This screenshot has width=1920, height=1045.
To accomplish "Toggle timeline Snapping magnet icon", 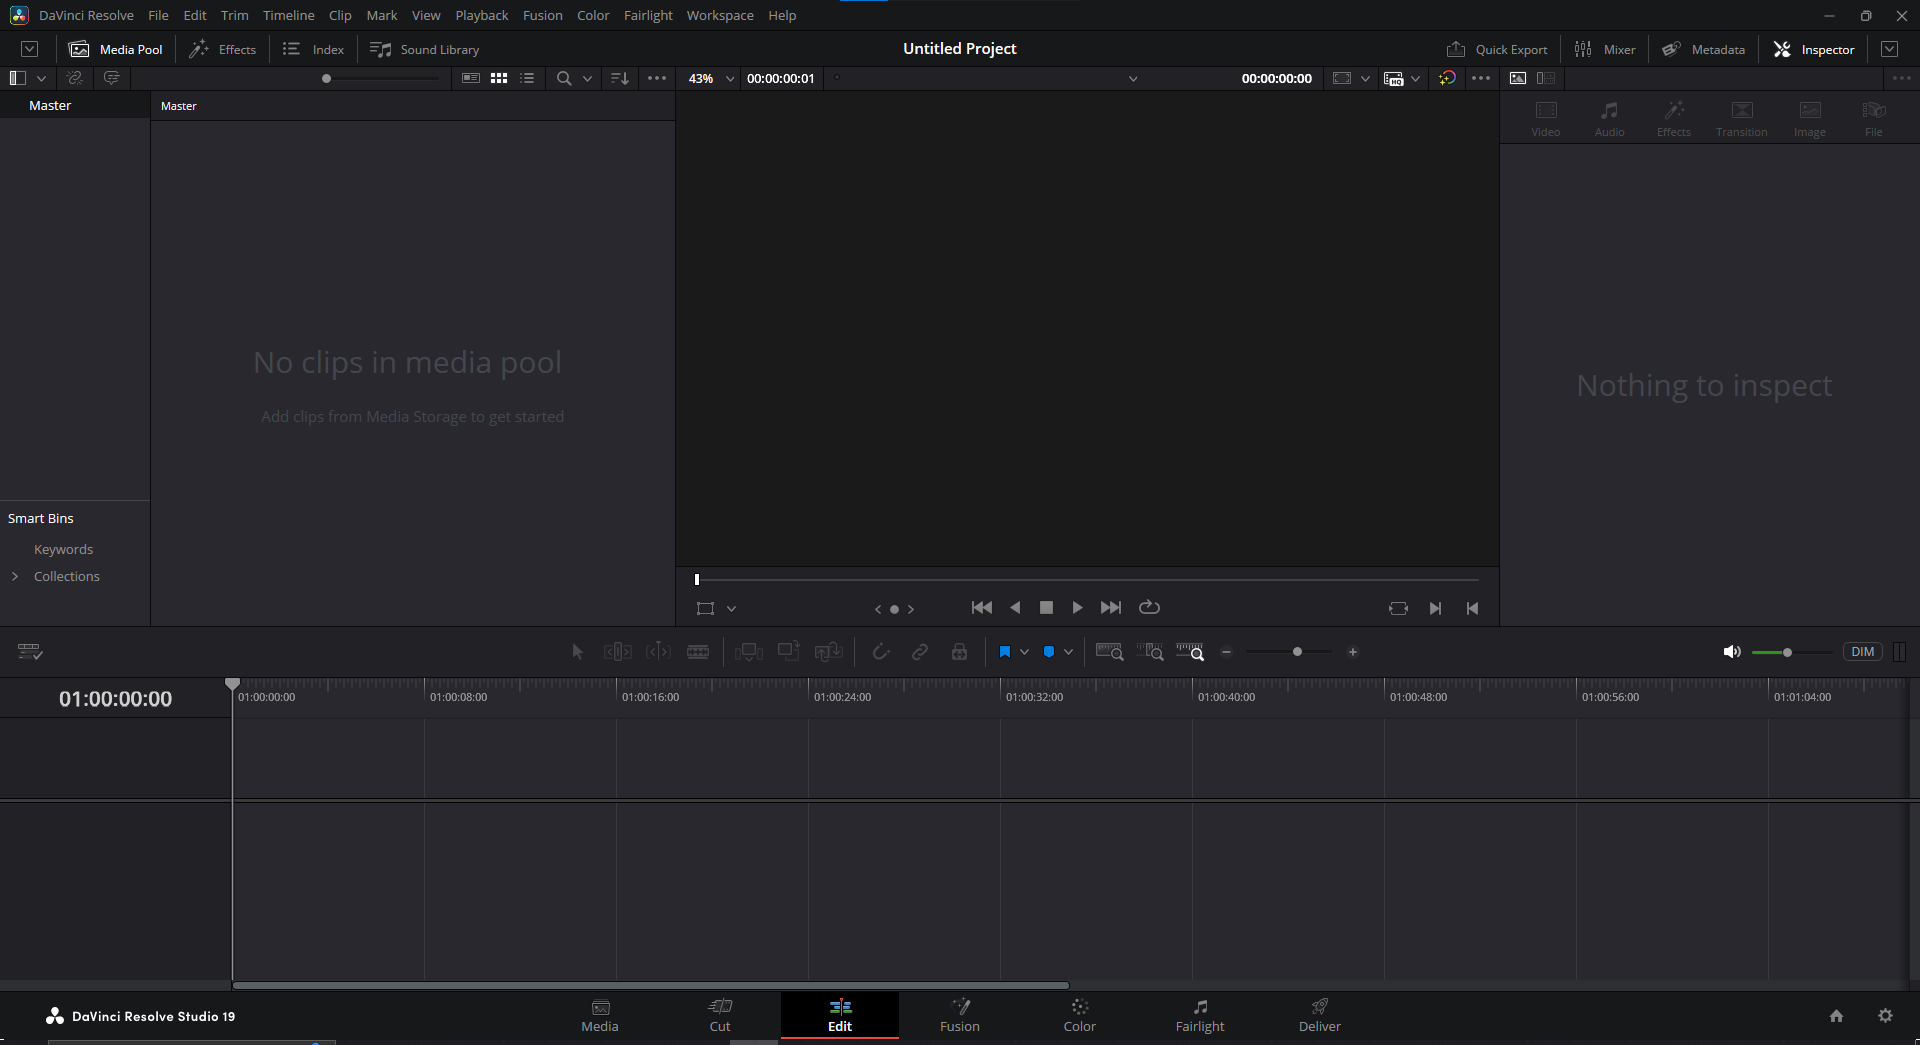I will pos(880,652).
